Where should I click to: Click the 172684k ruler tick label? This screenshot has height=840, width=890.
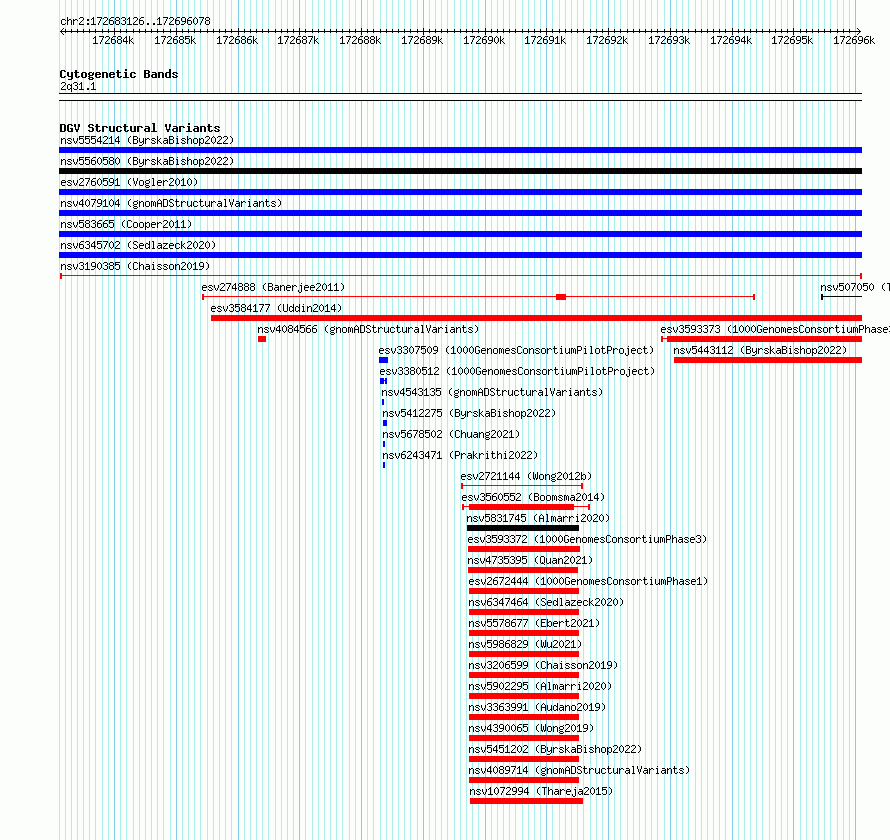pyautogui.click(x=113, y=40)
